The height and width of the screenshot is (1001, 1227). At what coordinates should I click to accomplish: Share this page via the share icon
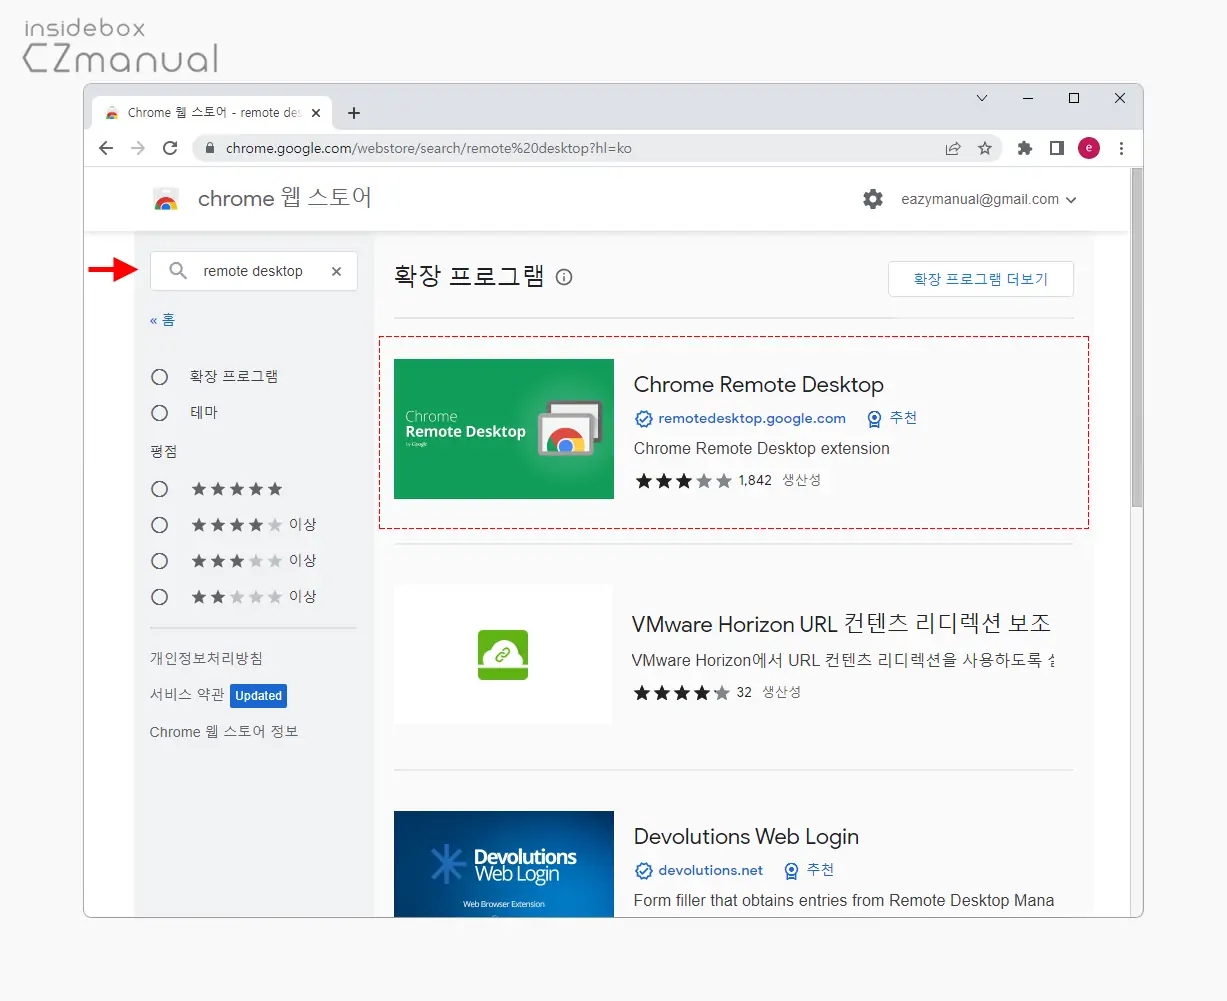(x=953, y=148)
